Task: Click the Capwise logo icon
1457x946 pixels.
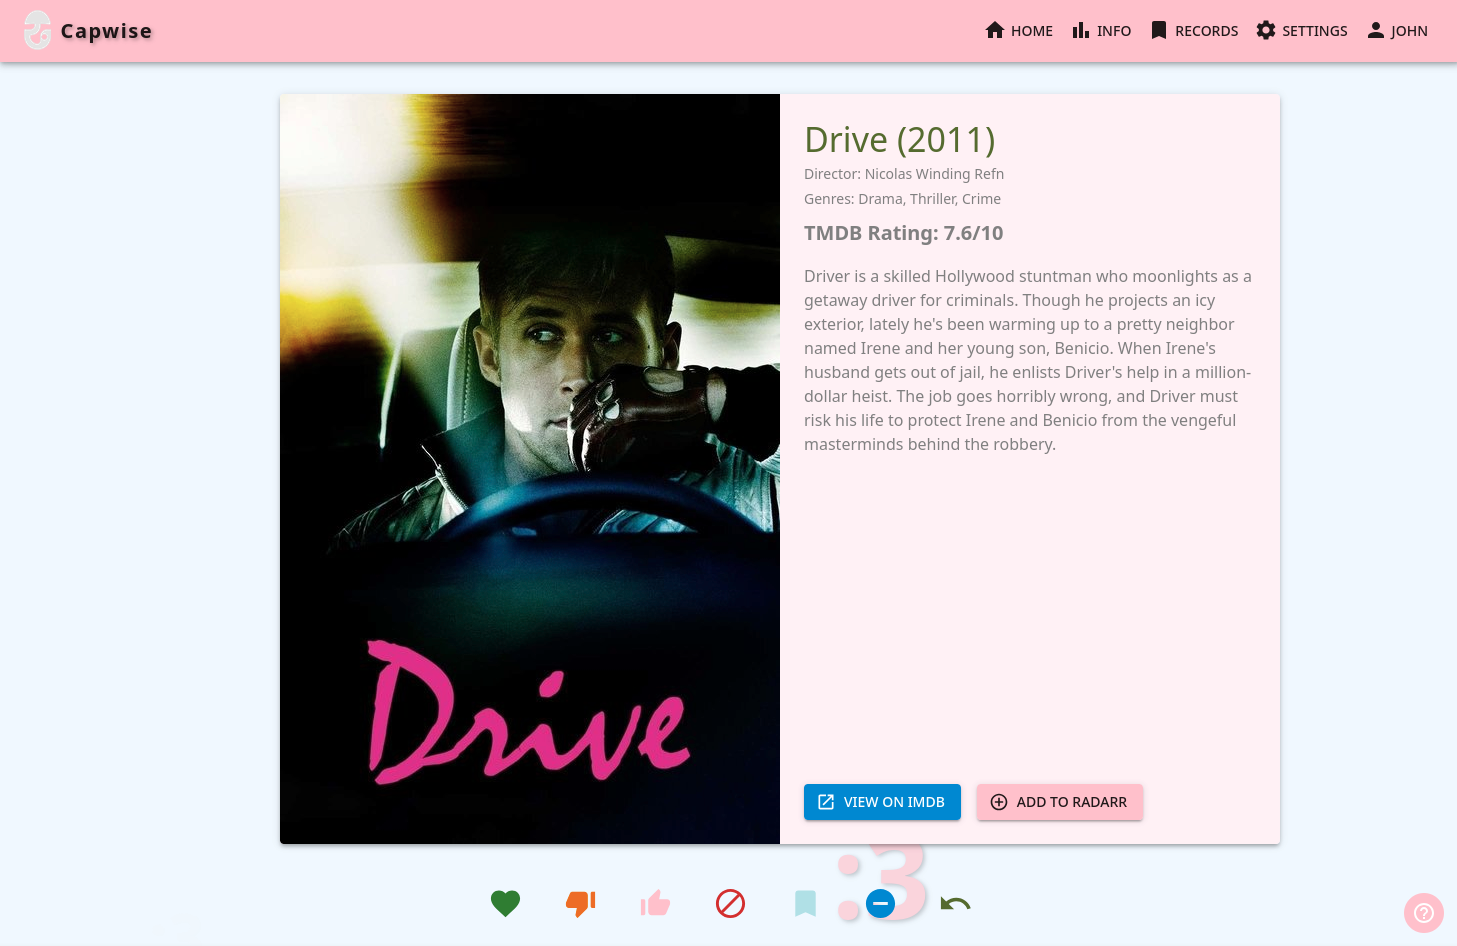Action: (37, 30)
